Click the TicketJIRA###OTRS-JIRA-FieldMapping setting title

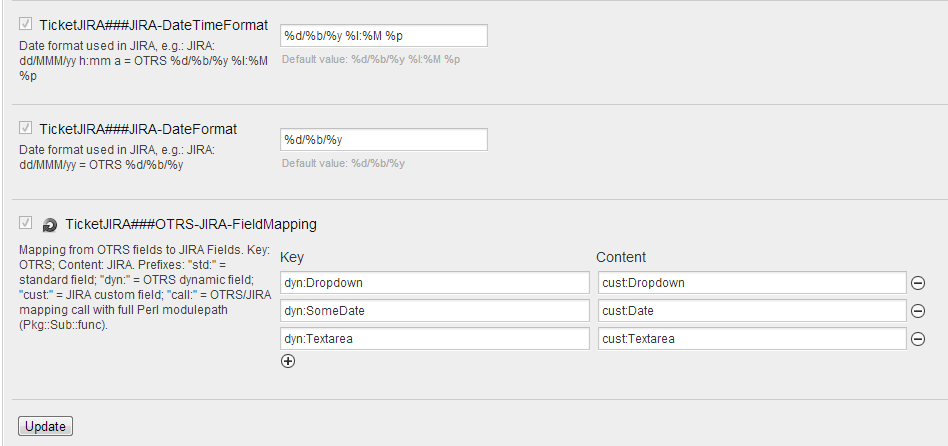point(191,225)
